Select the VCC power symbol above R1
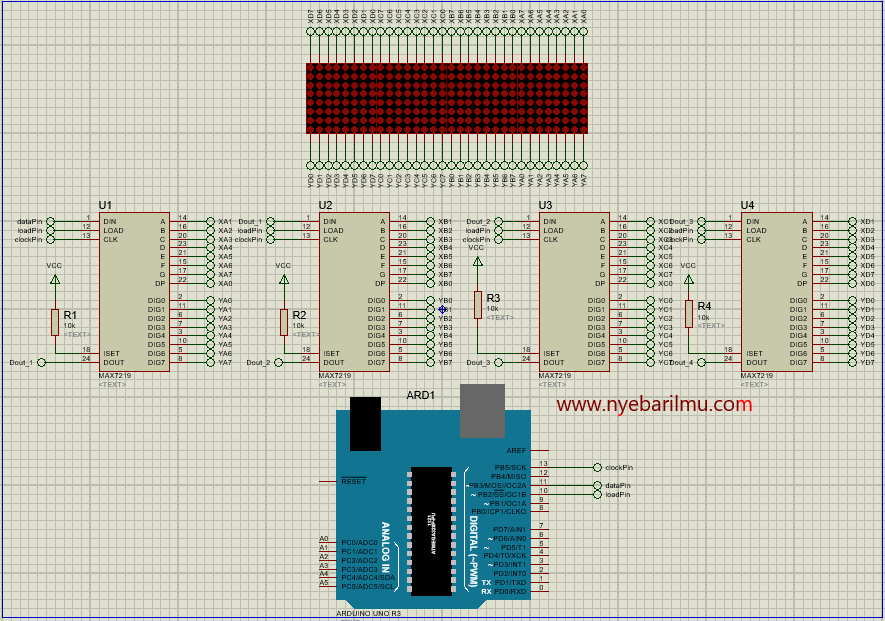This screenshot has width=885, height=621. point(55,279)
